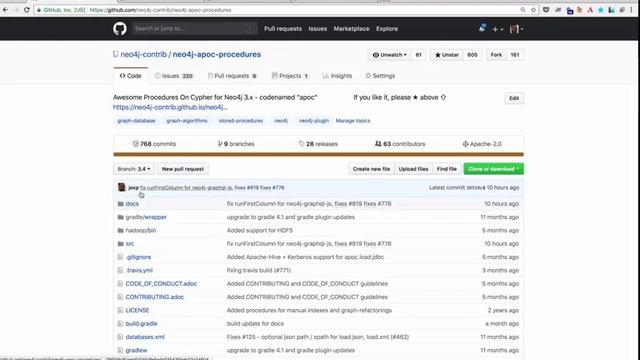Click Manage topics link
Viewport: 640px width, 360px height.
pyautogui.click(x=353, y=121)
